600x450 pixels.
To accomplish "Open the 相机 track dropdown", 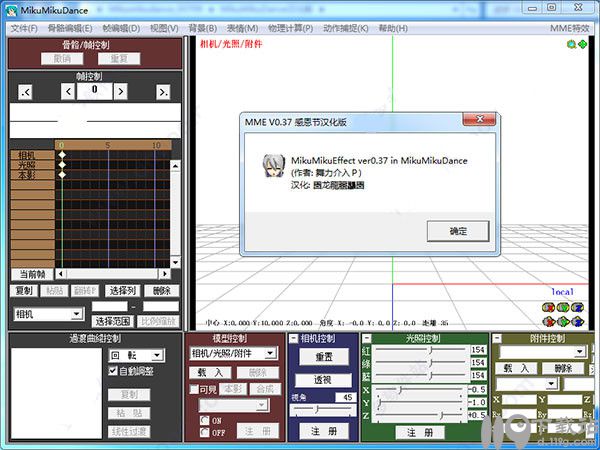I will (x=77, y=314).
